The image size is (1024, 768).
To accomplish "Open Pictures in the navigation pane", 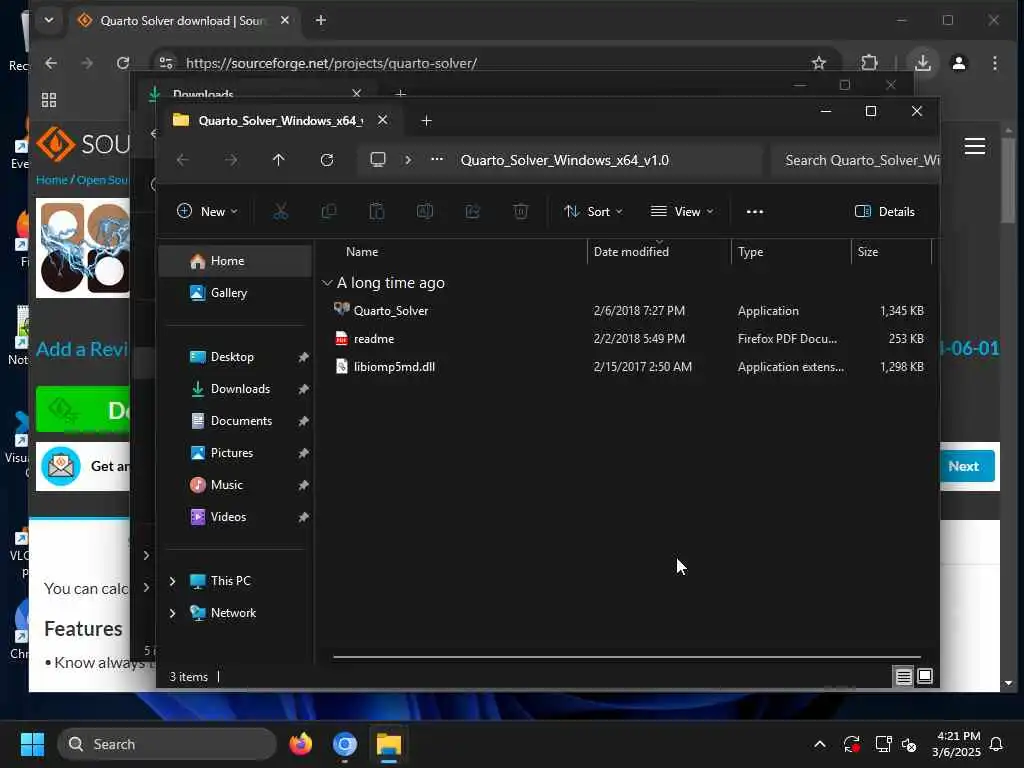I will [235, 453].
